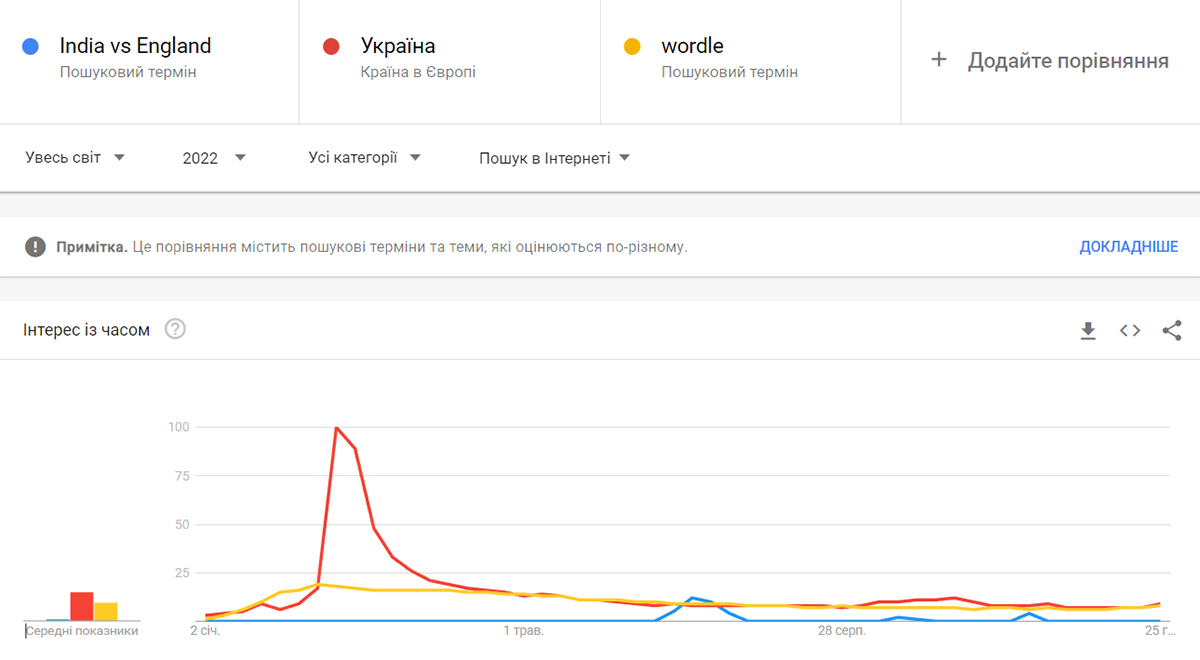Open help icon next to Інтерес із часом
The height and width of the screenshot is (660, 1200).
pyautogui.click(x=175, y=329)
